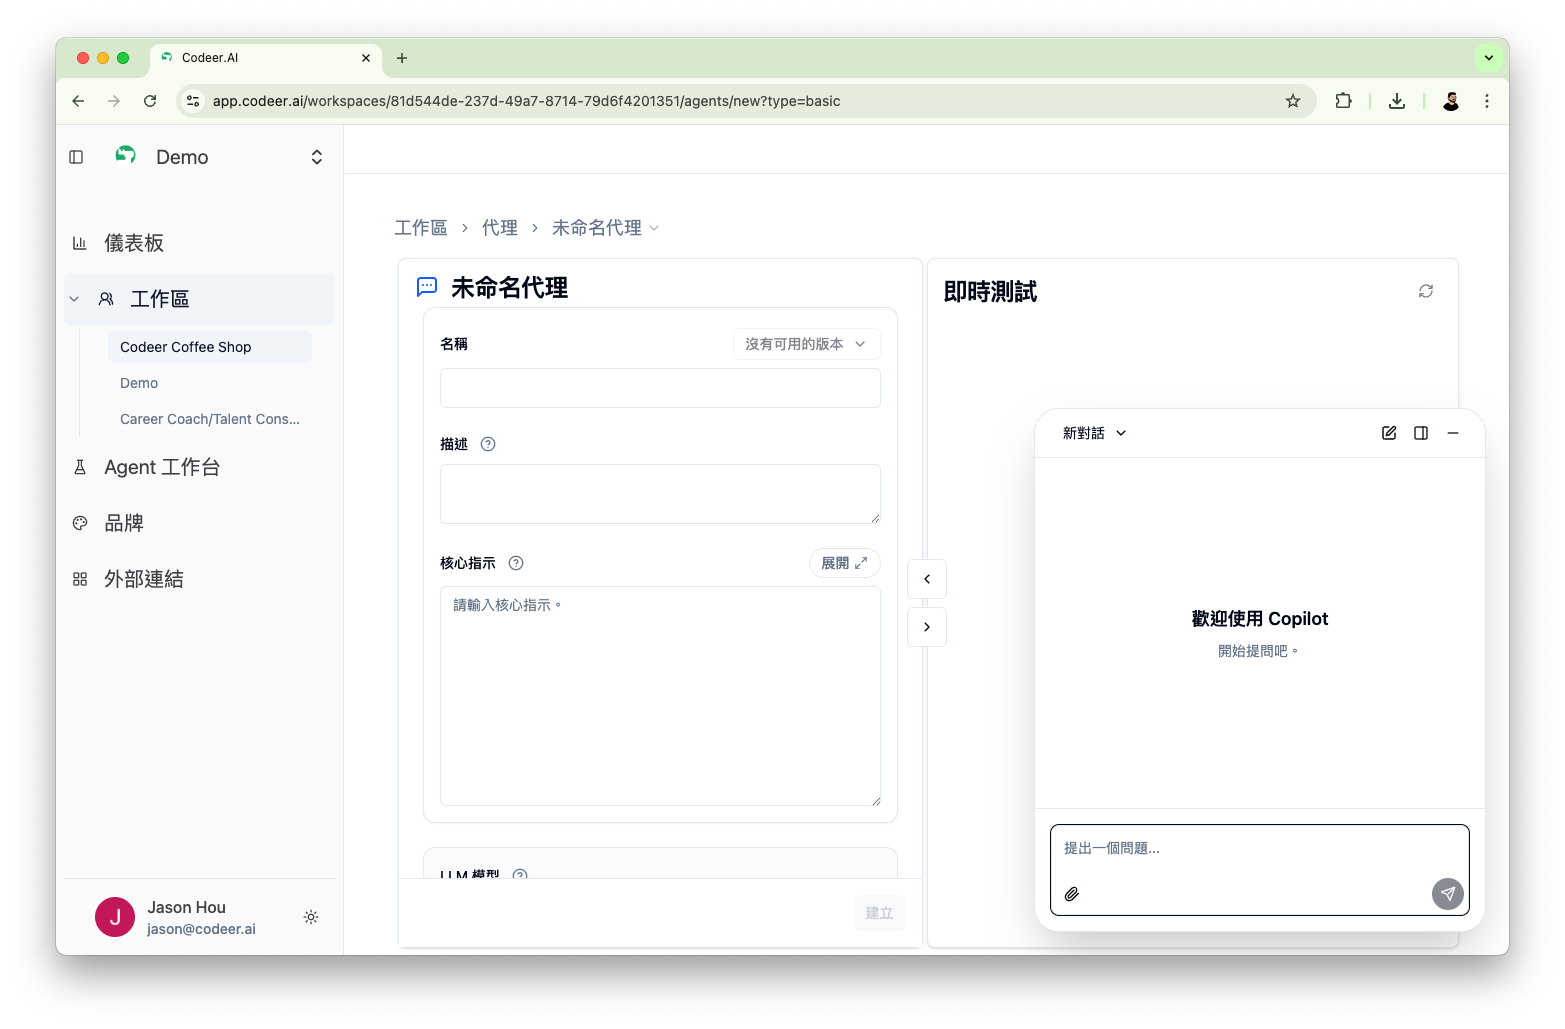Open the Demo workspace switcher chevron
The width and height of the screenshot is (1565, 1029).
pos(316,156)
